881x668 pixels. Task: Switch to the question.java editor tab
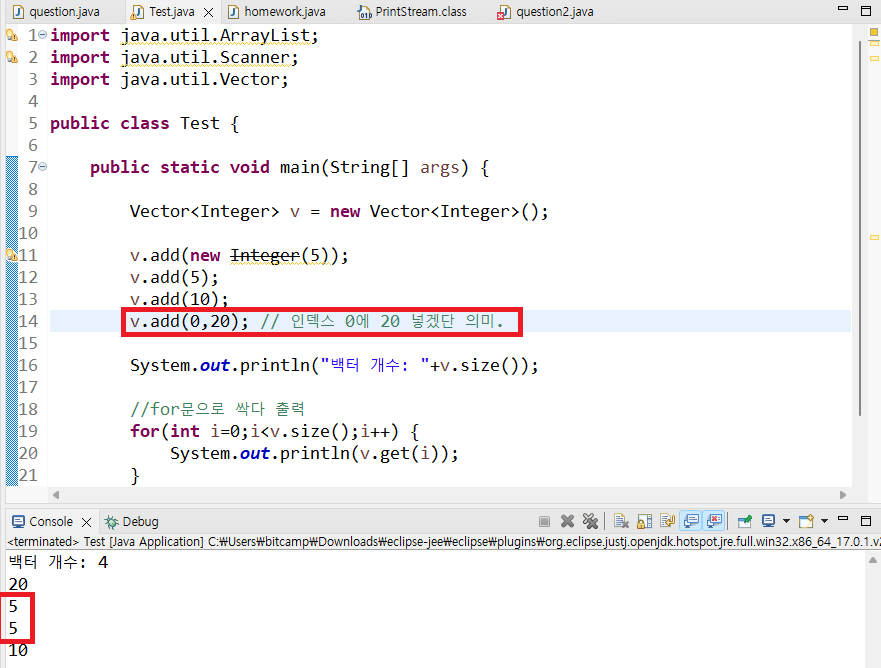tap(56, 12)
